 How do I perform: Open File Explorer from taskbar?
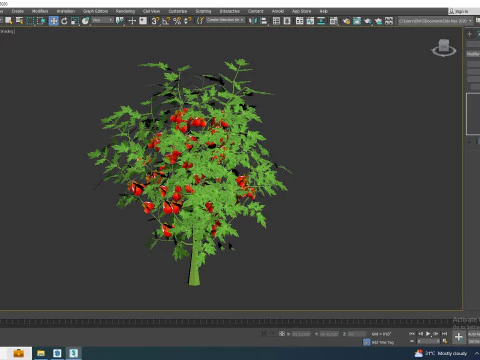(x=41, y=353)
